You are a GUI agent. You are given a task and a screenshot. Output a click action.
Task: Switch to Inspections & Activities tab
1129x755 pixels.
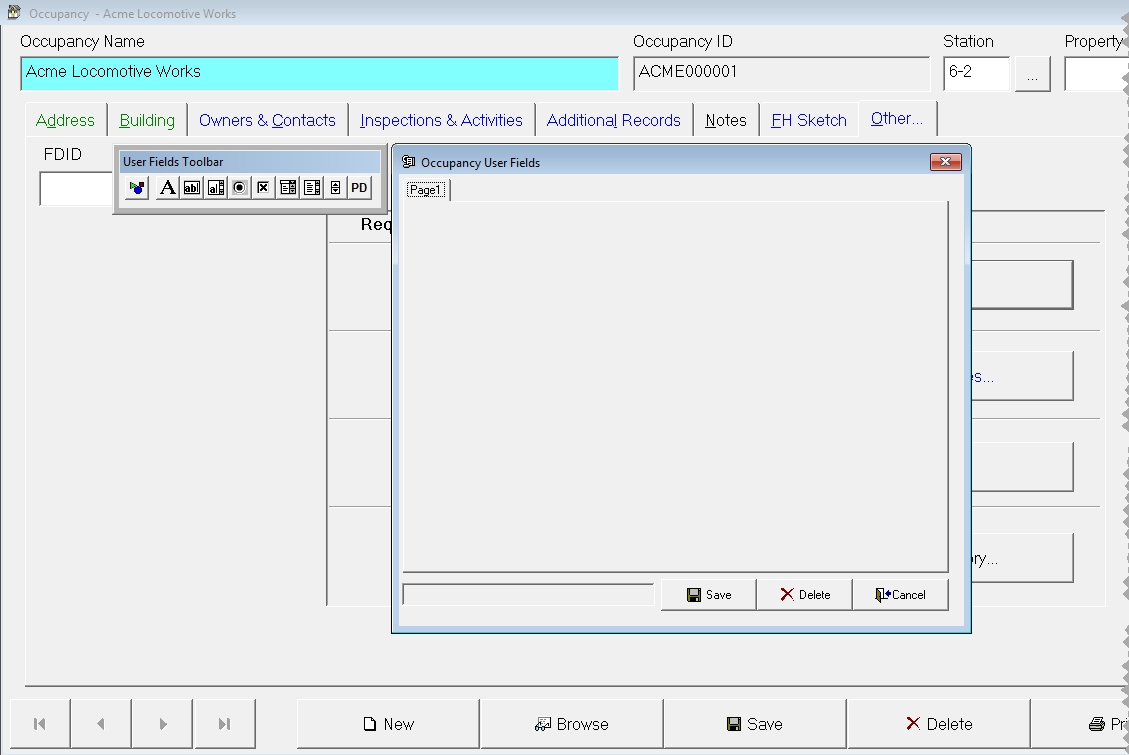click(x=441, y=120)
